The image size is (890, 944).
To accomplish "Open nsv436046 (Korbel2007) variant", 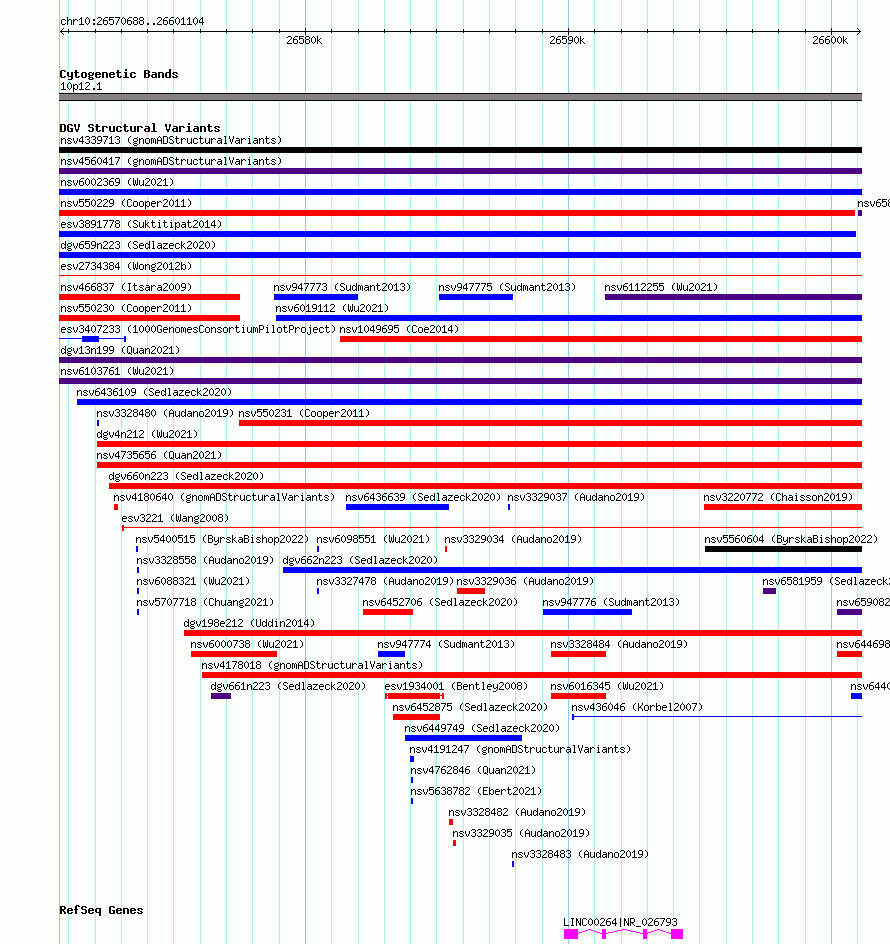I will tap(637, 709).
